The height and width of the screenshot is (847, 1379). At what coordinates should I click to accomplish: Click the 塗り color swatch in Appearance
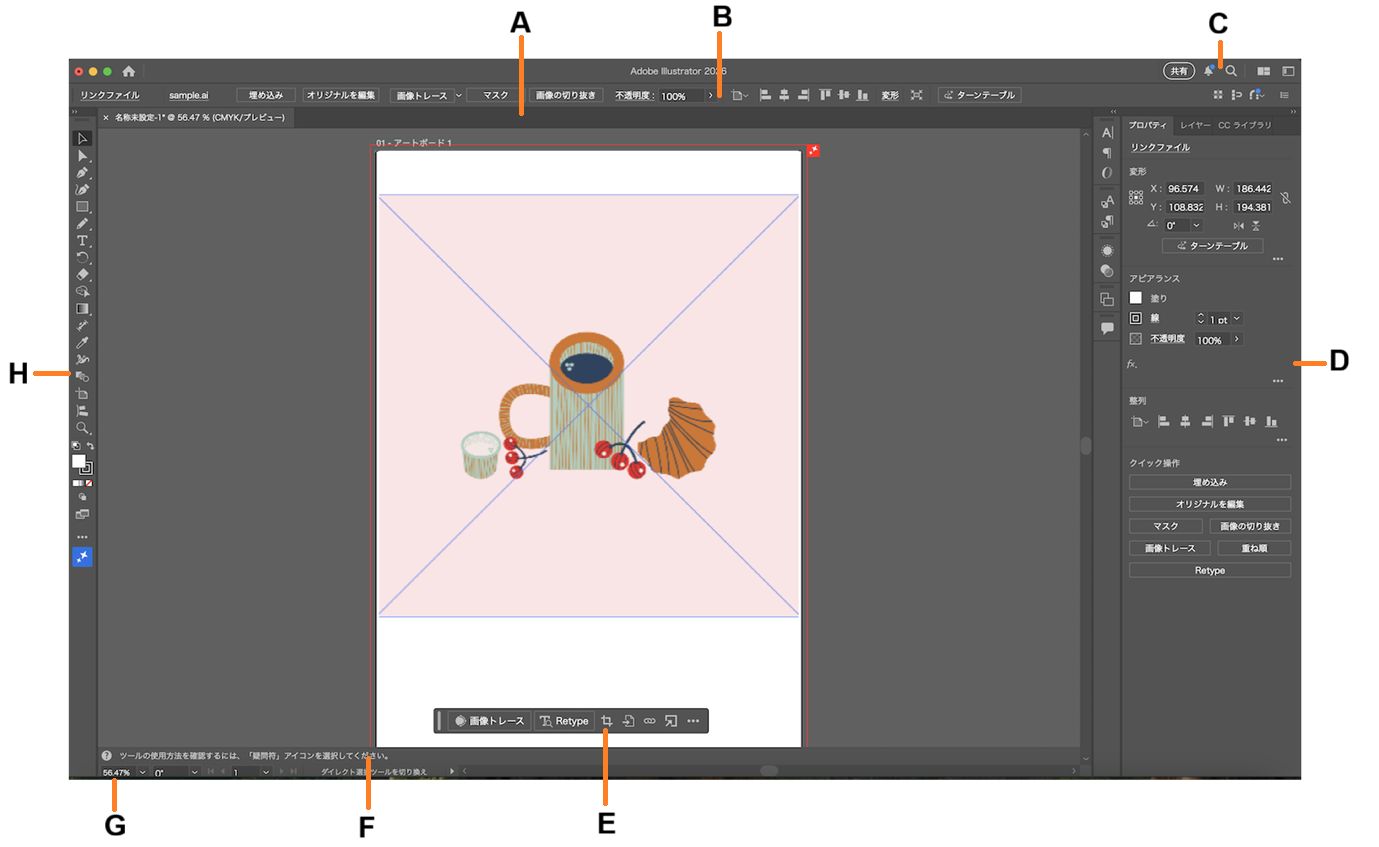coord(1136,297)
